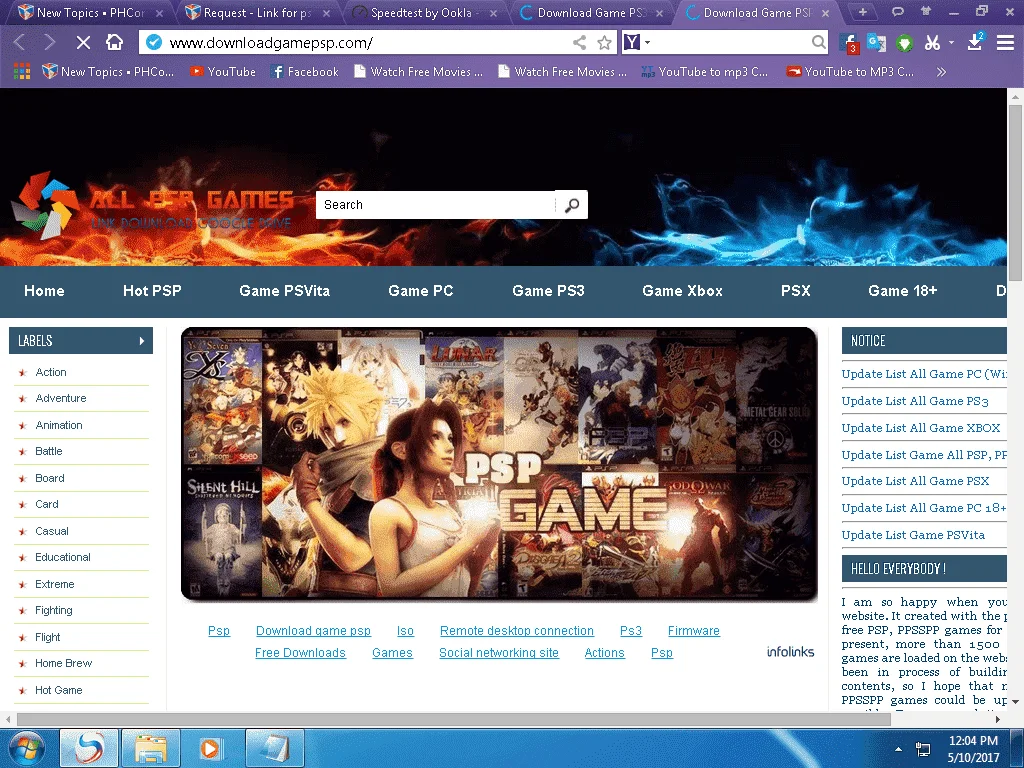
Task: Select Adventure label in sidebar
Action: click(61, 398)
